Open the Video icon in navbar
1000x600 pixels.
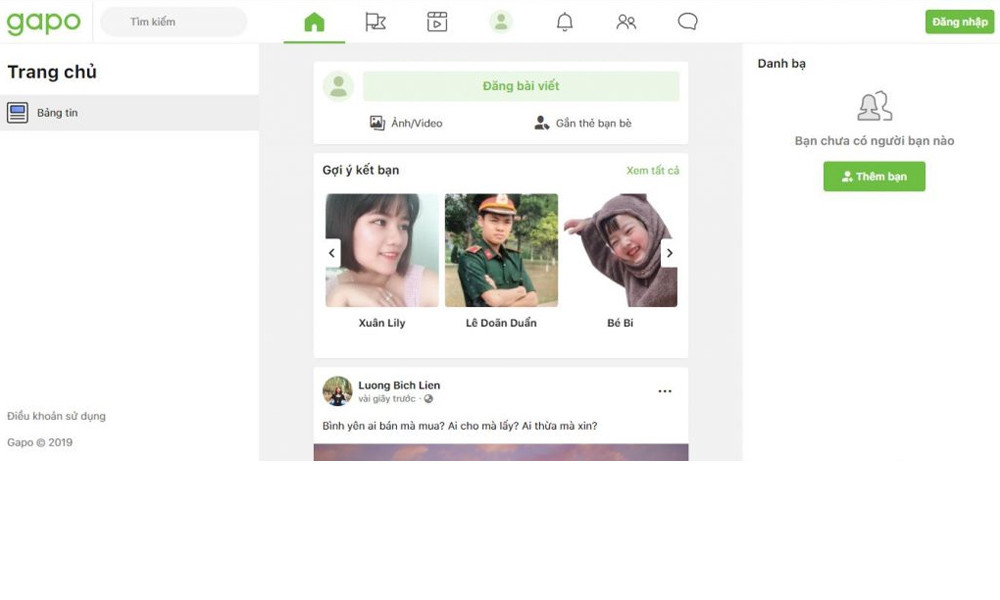tap(437, 22)
